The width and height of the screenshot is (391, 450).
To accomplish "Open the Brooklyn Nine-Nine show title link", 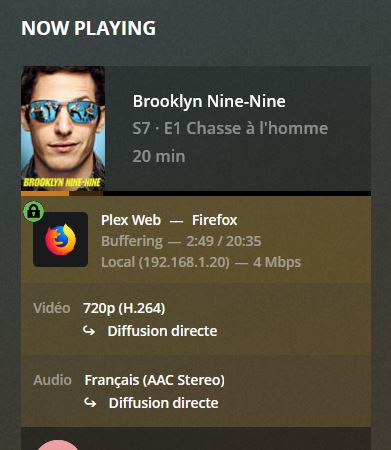I will click(x=209, y=101).
